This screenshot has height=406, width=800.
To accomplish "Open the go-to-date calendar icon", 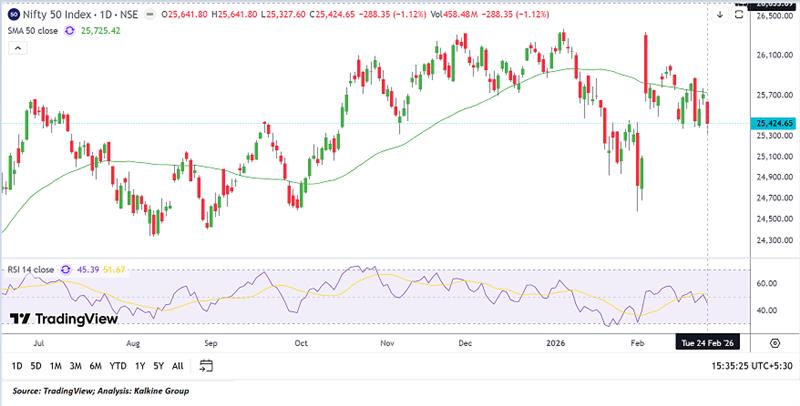I will (x=206, y=365).
